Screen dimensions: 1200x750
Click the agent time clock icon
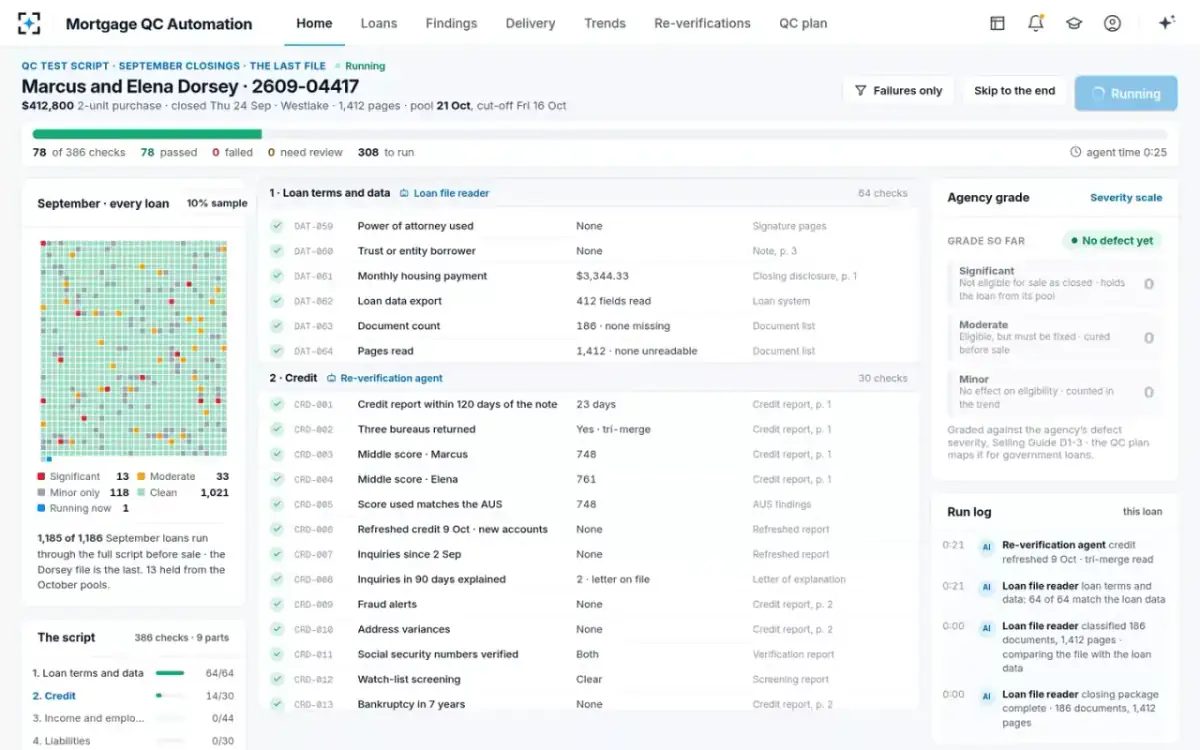click(1076, 152)
